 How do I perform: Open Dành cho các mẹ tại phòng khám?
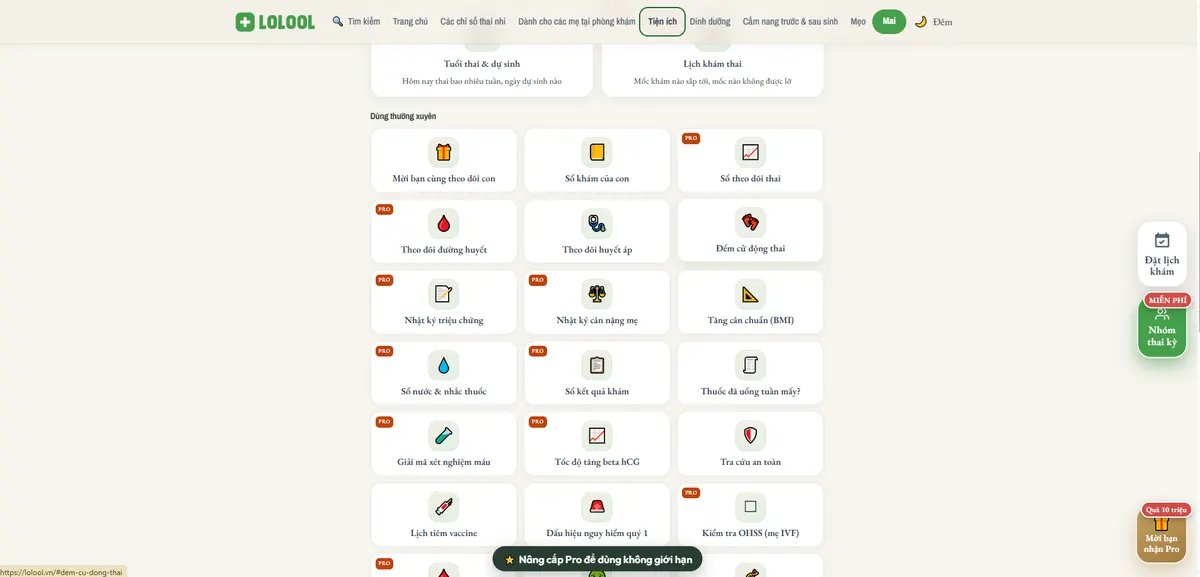[577, 21]
